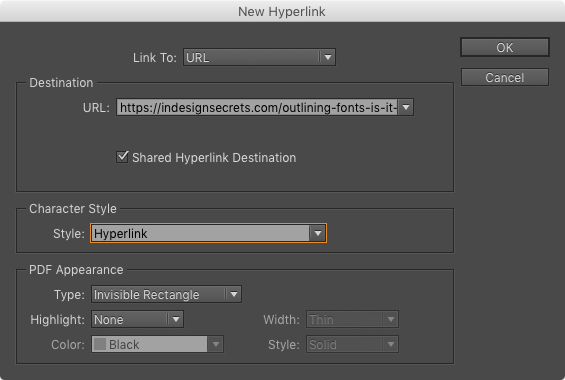Image resolution: width=565 pixels, height=380 pixels.
Task: Click the Shared Hyperlink Destination label text
Action: [214, 158]
